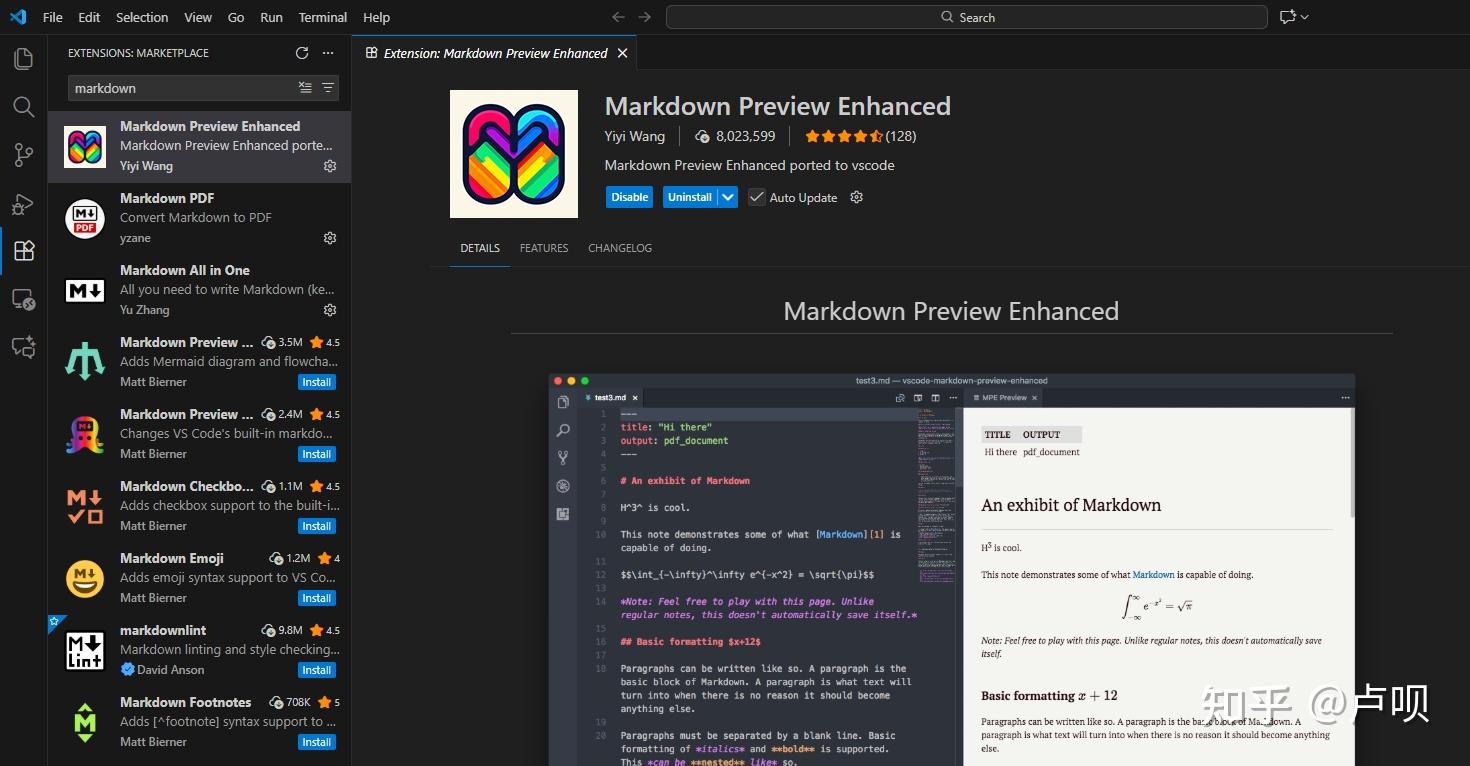
Task: Install Markdown Preview Mermaid Support extension
Action: [317, 382]
